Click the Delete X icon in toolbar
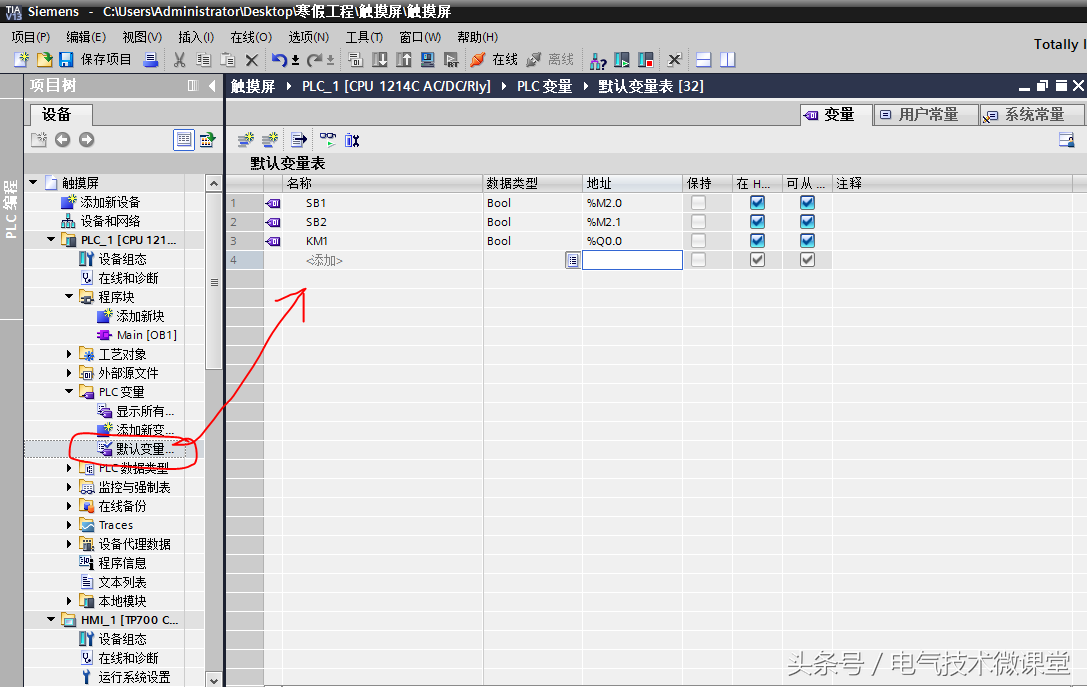 252,60
